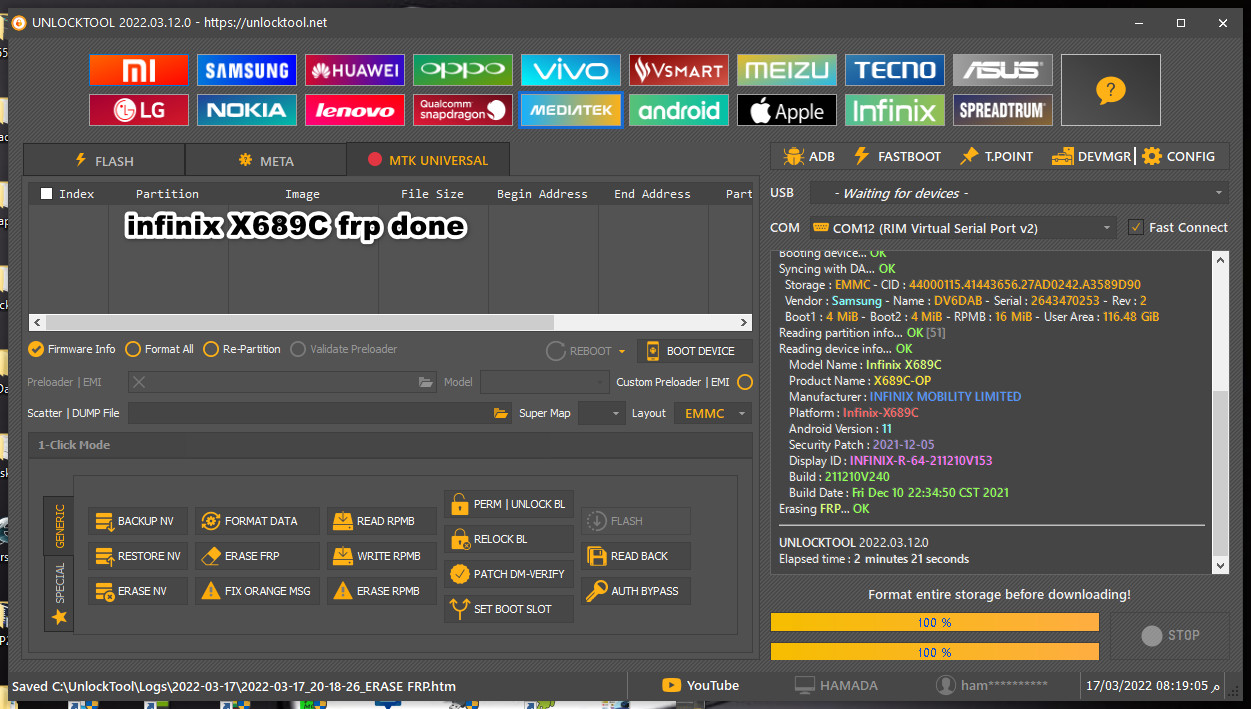Open the ADB tool
The height and width of the screenshot is (709, 1251).
tap(810, 157)
